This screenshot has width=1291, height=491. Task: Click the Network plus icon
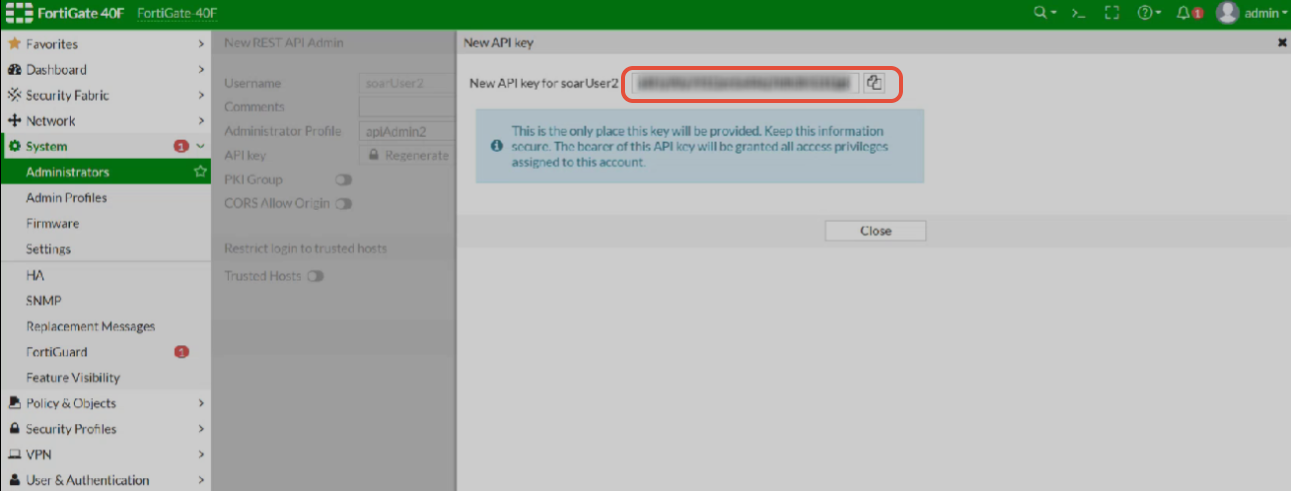[x=14, y=121]
